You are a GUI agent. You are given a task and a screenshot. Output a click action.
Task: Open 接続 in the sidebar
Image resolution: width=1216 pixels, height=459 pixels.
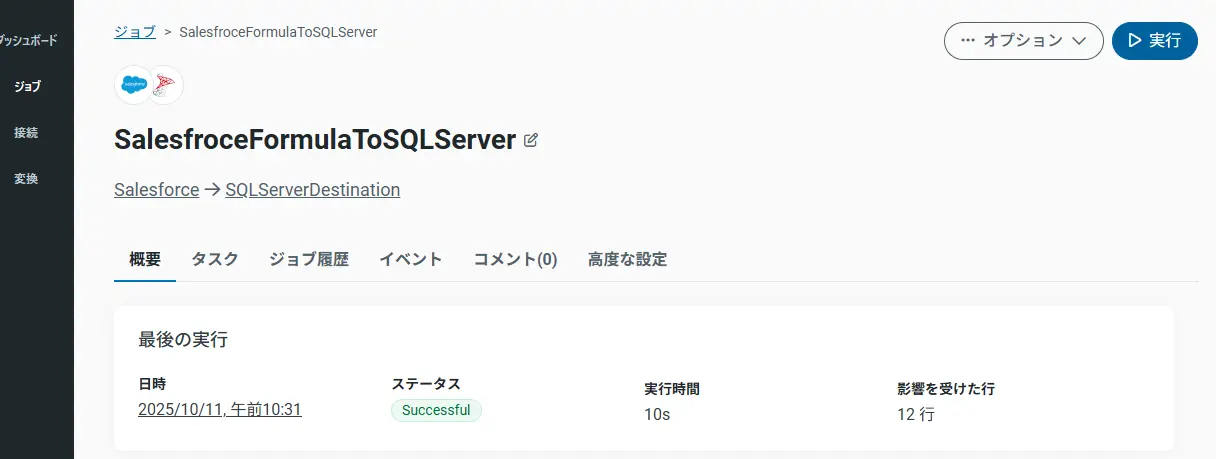click(x=27, y=133)
